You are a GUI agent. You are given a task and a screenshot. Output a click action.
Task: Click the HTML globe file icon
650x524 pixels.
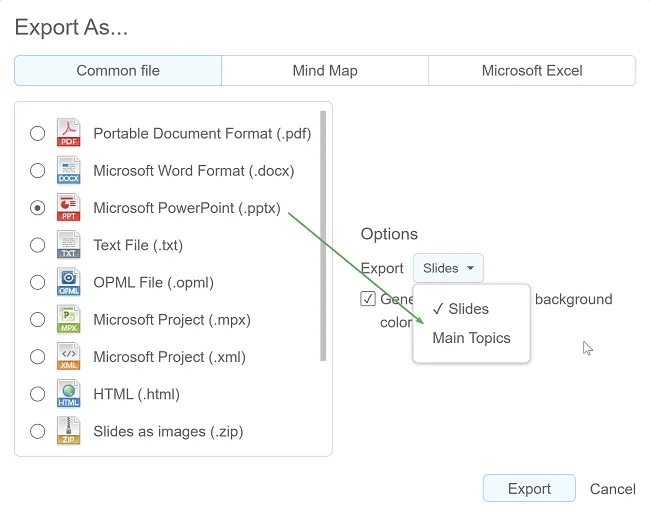(68, 394)
